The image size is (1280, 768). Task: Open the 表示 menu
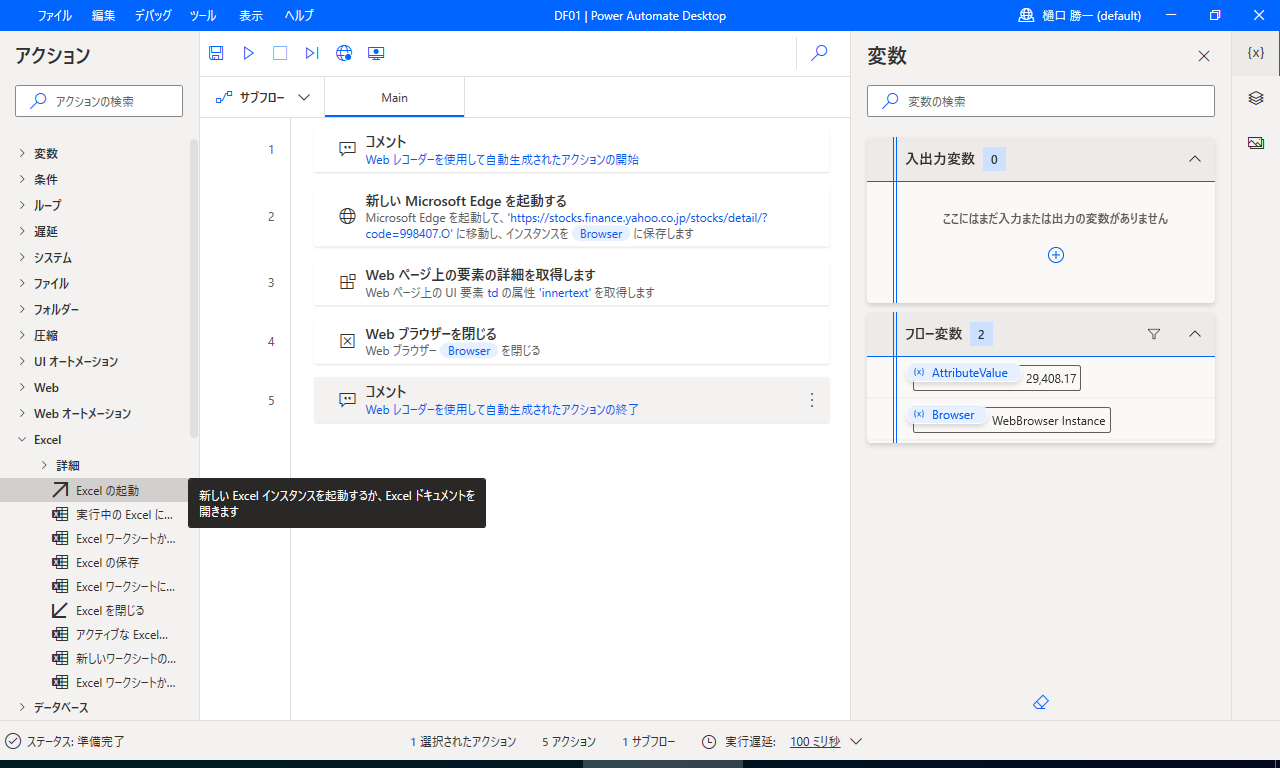click(x=251, y=15)
